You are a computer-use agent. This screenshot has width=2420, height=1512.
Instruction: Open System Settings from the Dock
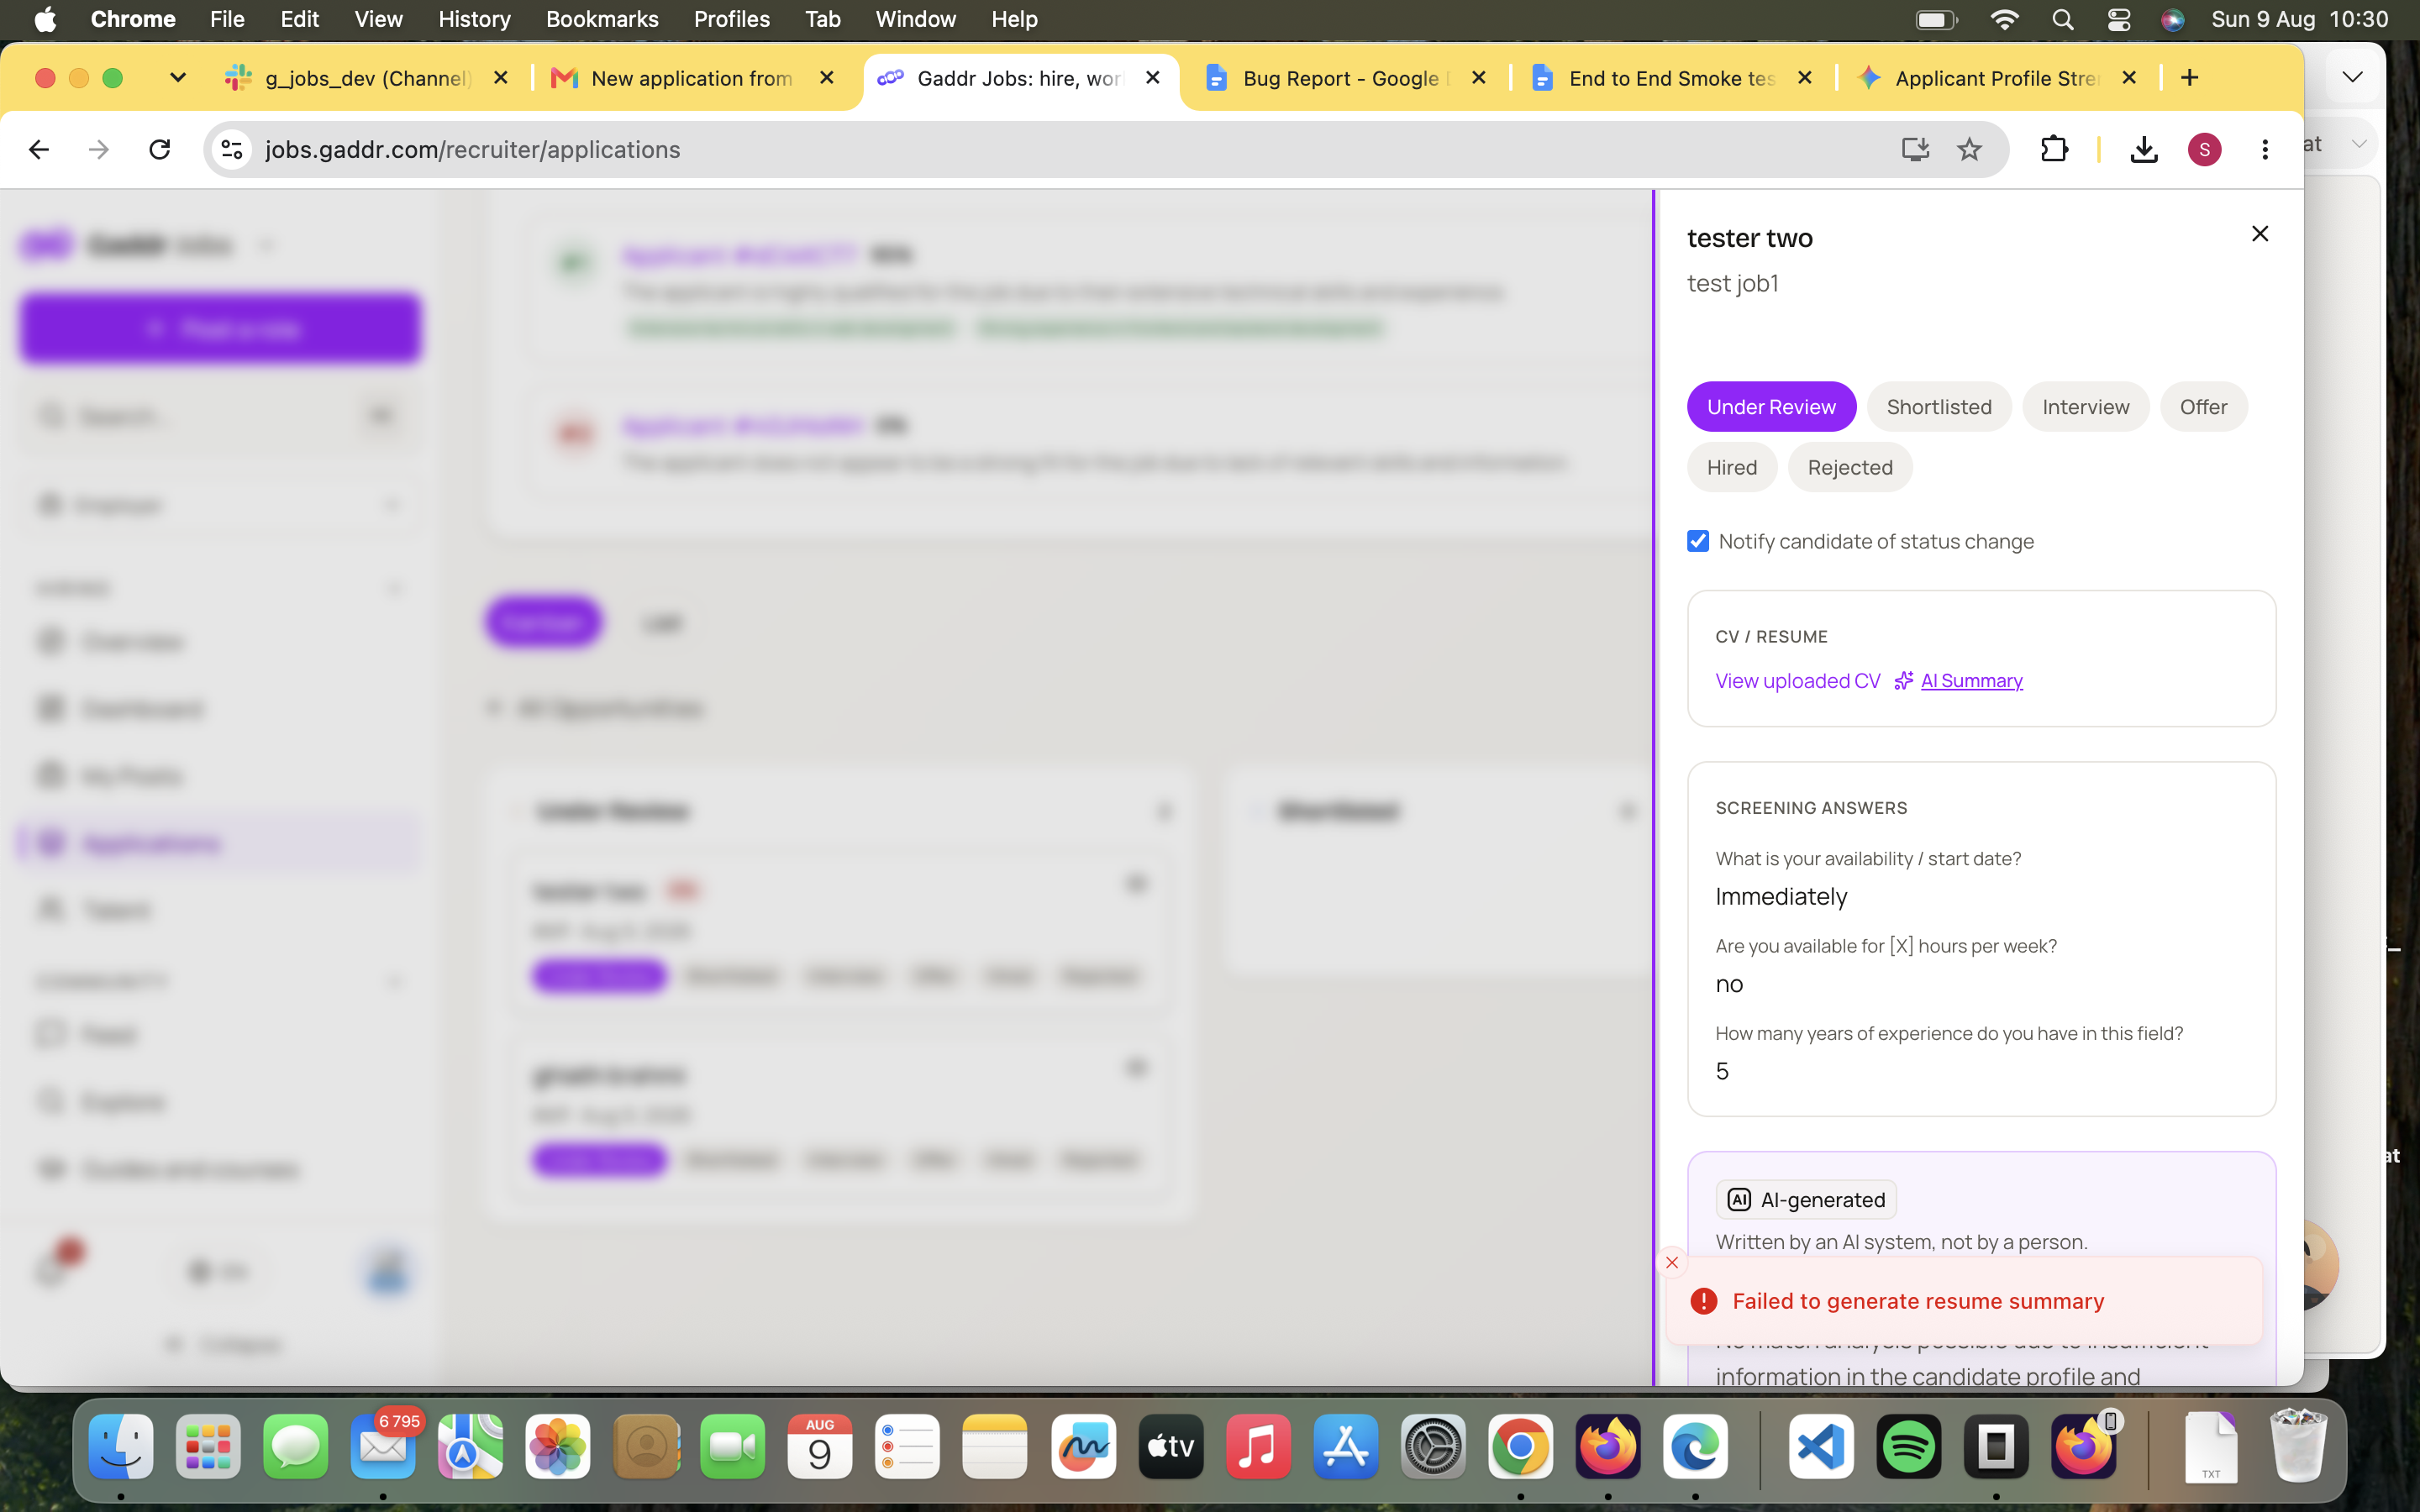tap(1433, 1447)
